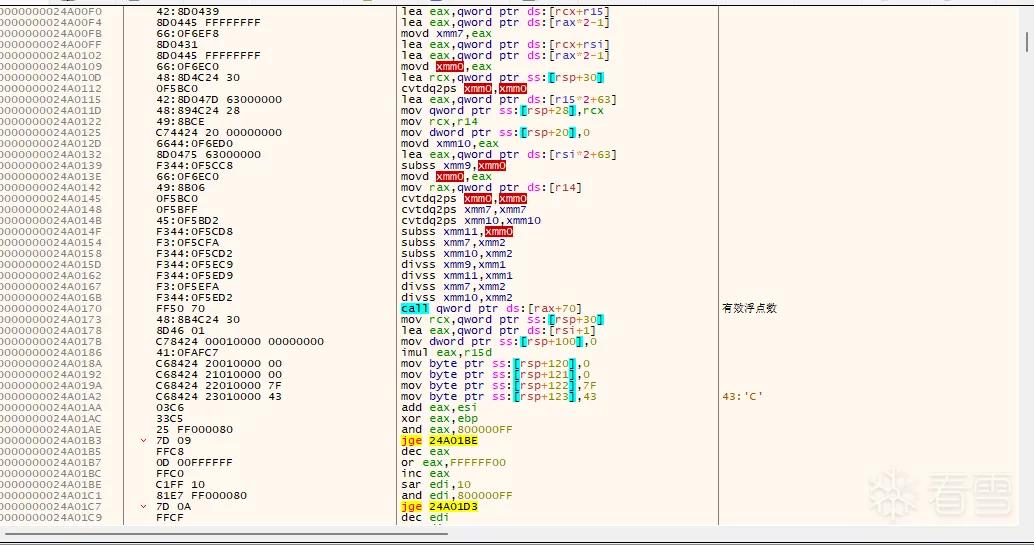Select the sar edi,10 instruction

pyautogui.click(x=436, y=484)
